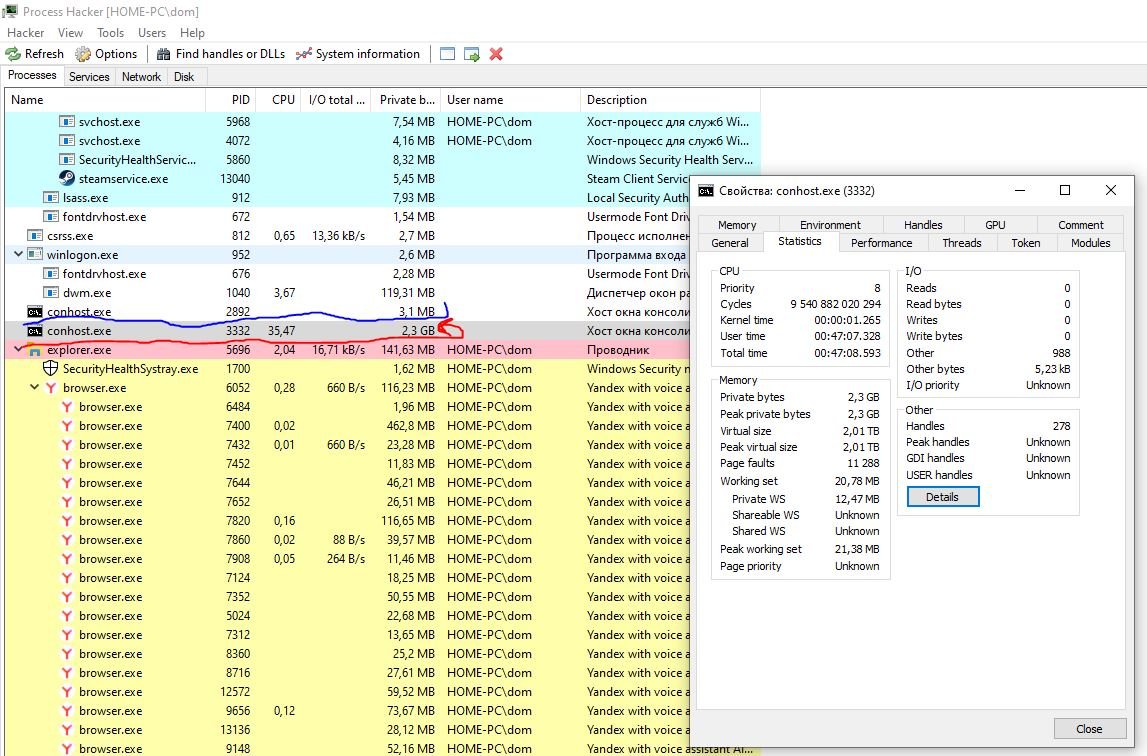Select the steamservice.exe Steam icon
The width and height of the screenshot is (1147, 756).
coord(67,179)
